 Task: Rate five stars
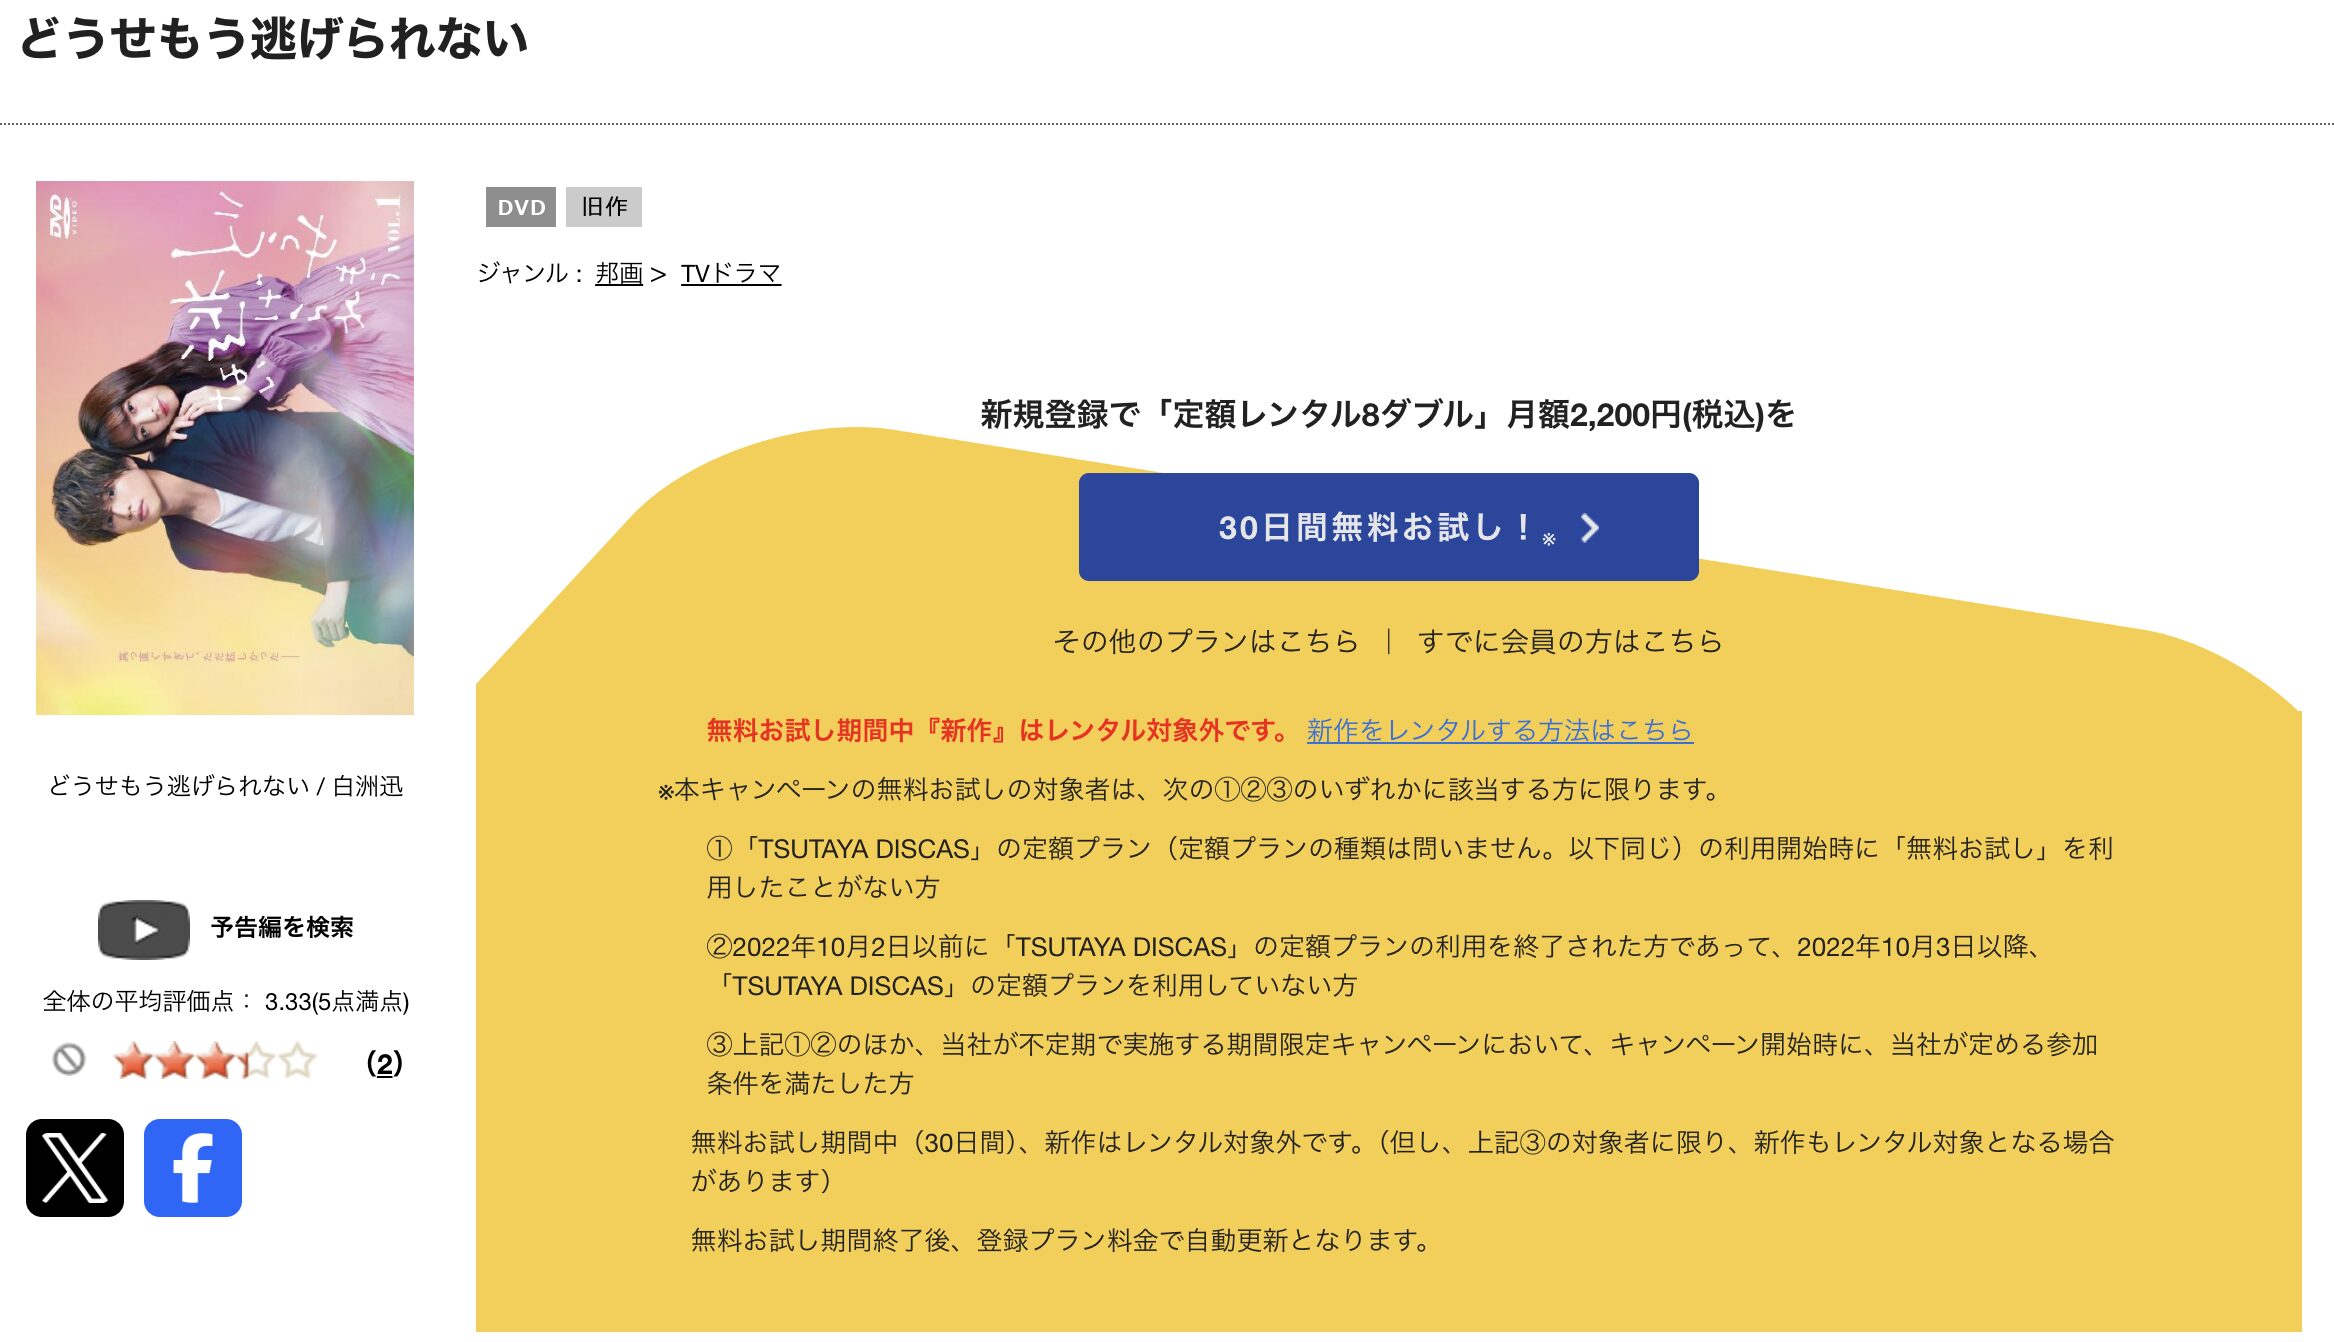pyautogui.click(x=297, y=1060)
